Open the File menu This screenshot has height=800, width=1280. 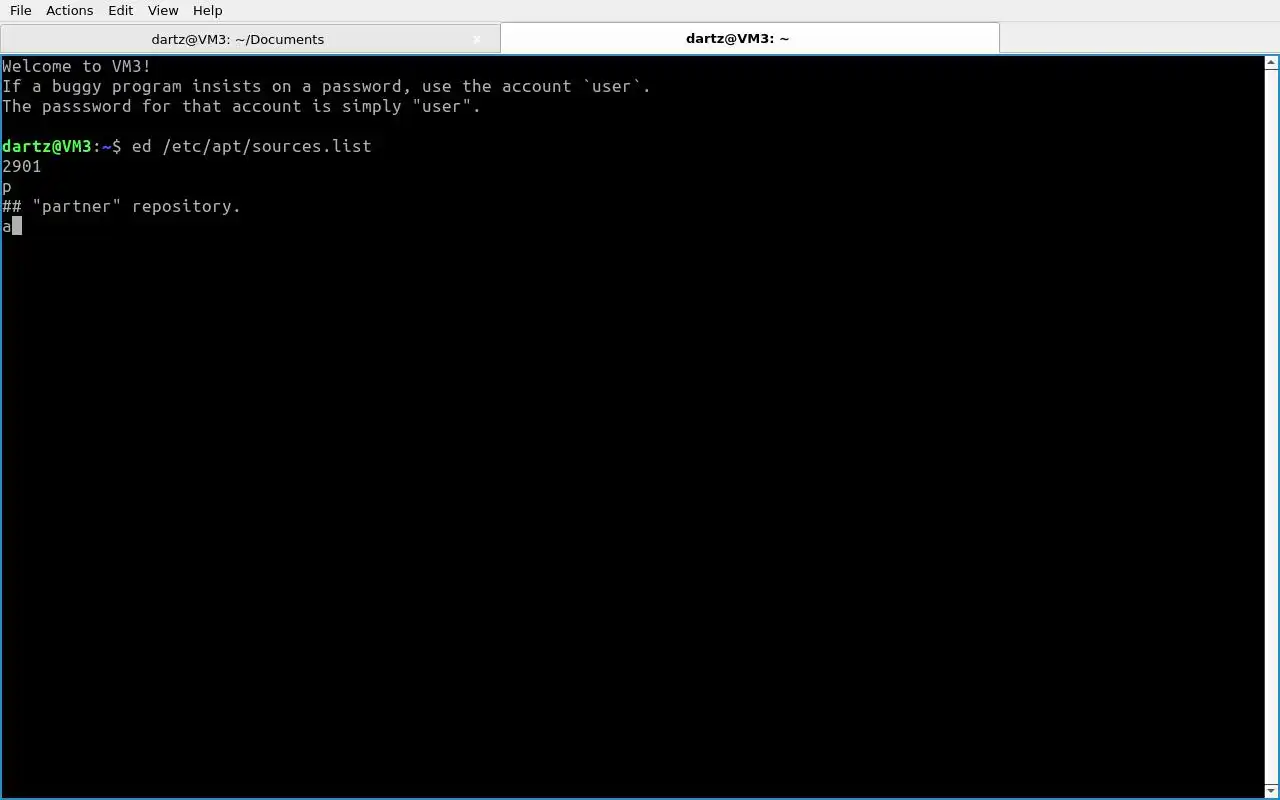[x=20, y=10]
